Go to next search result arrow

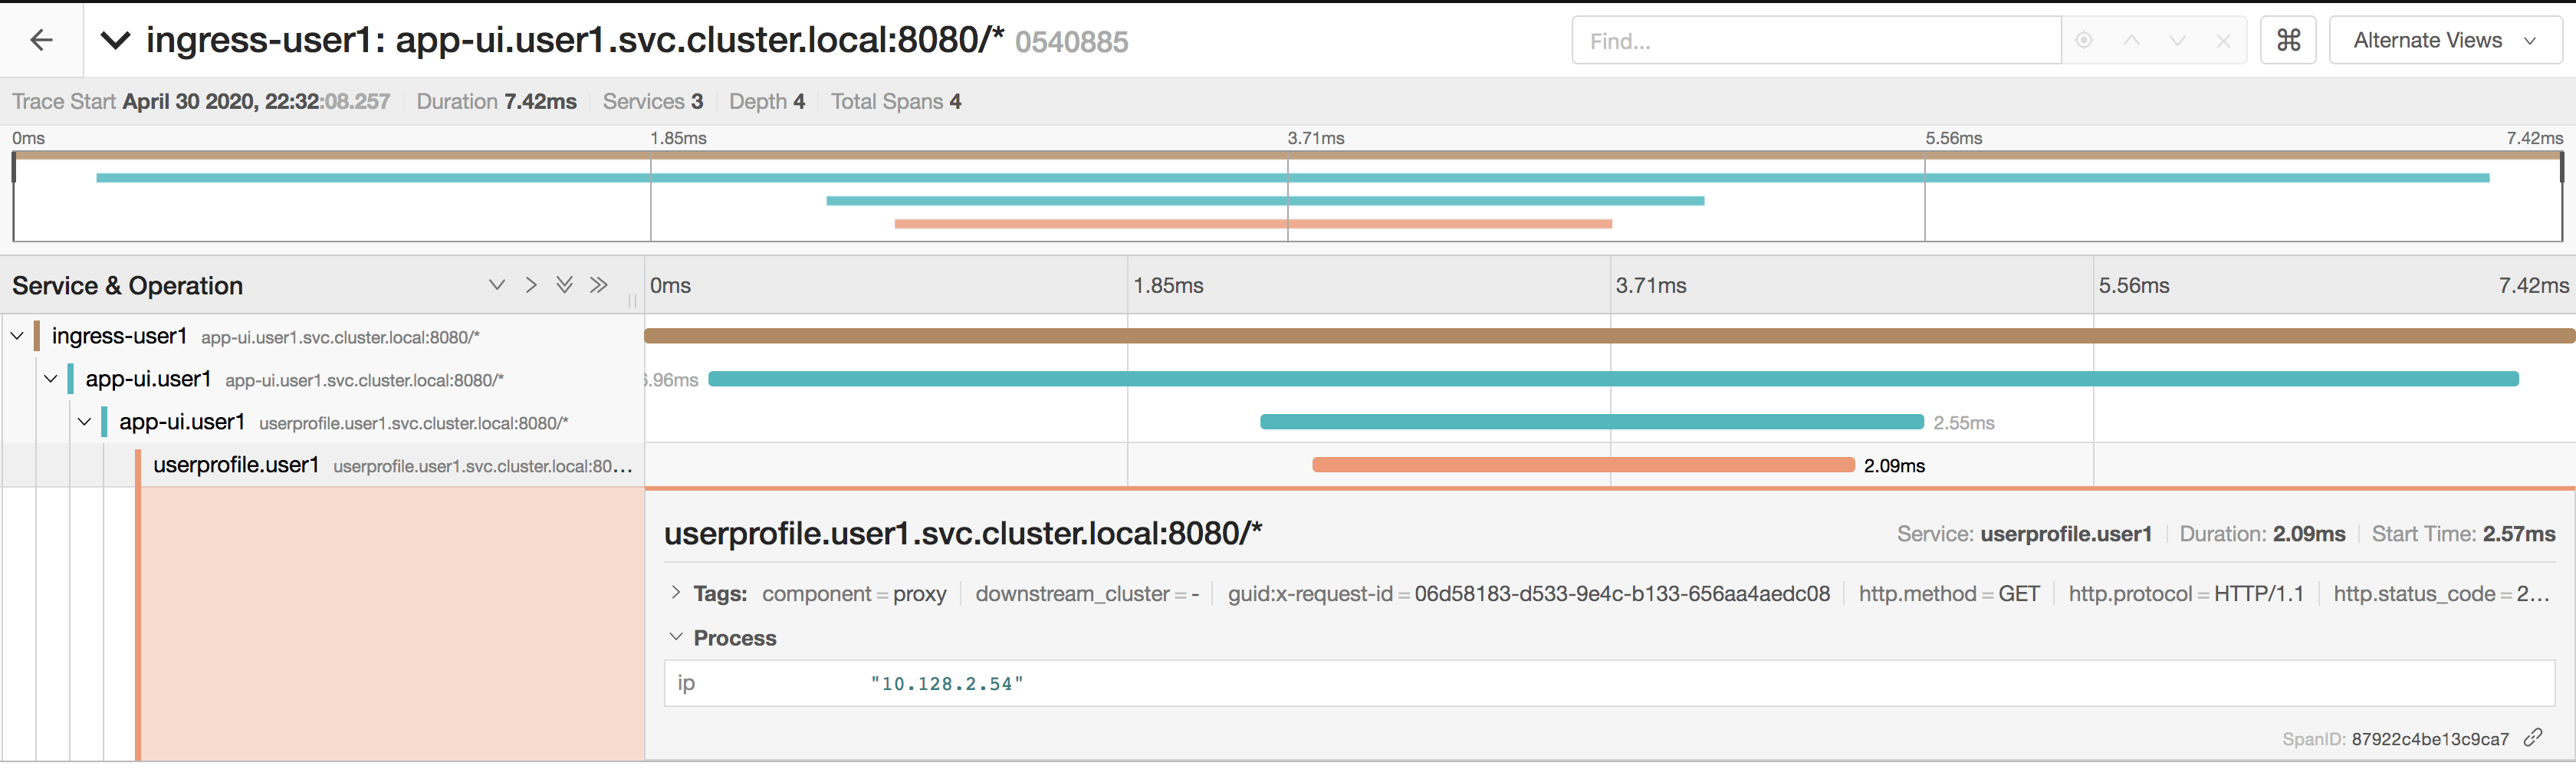click(x=2177, y=40)
